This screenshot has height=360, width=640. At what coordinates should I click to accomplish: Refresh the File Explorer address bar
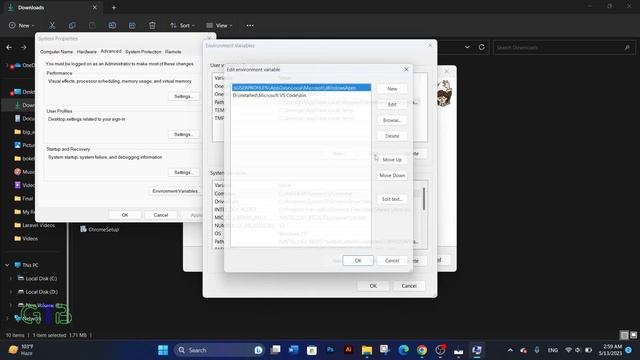click(x=482, y=47)
